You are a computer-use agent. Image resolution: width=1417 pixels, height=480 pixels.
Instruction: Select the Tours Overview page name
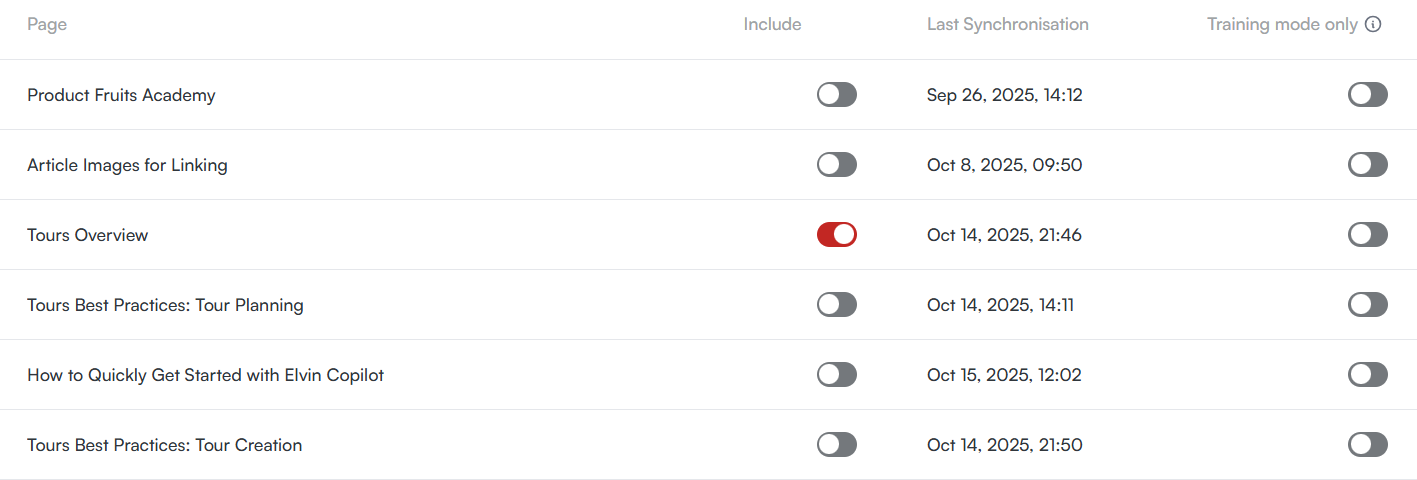(87, 235)
